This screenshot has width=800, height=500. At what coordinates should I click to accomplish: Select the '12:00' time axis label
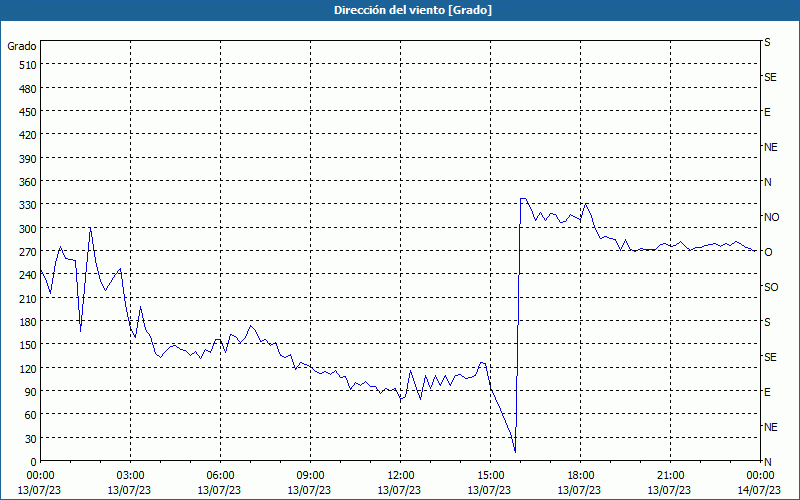point(401,476)
